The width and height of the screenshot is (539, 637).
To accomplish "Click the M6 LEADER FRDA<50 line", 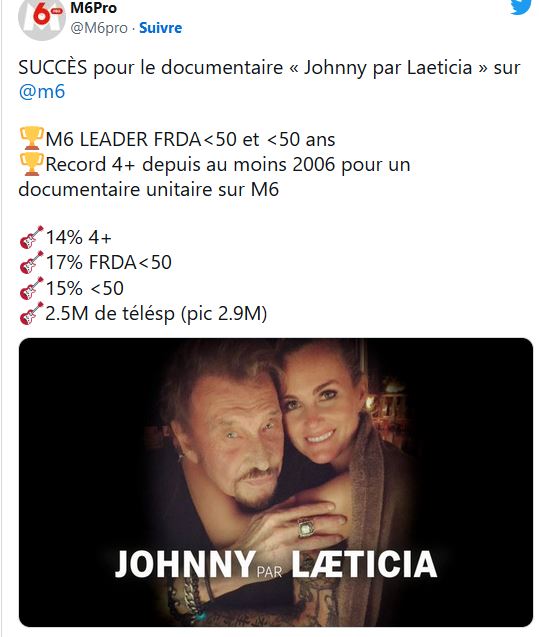I will coord(190,139).
